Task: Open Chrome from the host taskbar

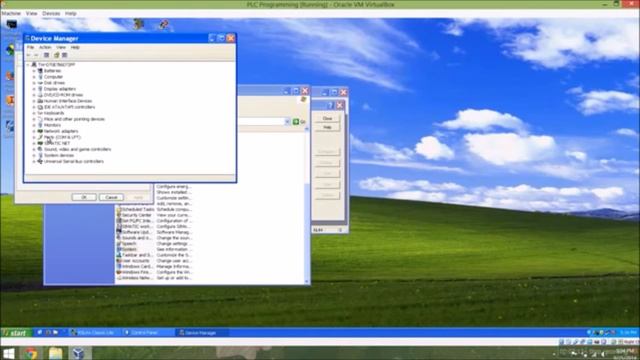Action: 31,353
